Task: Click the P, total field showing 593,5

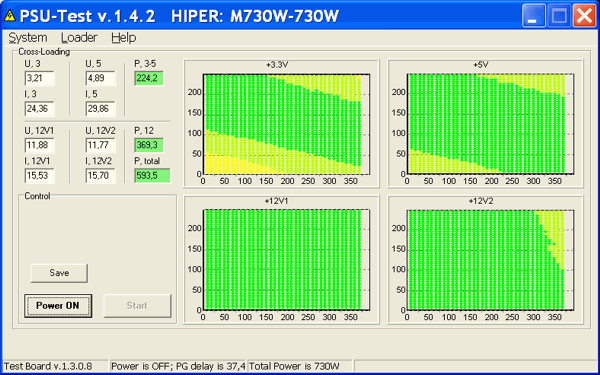Action: tap(152, 176)
